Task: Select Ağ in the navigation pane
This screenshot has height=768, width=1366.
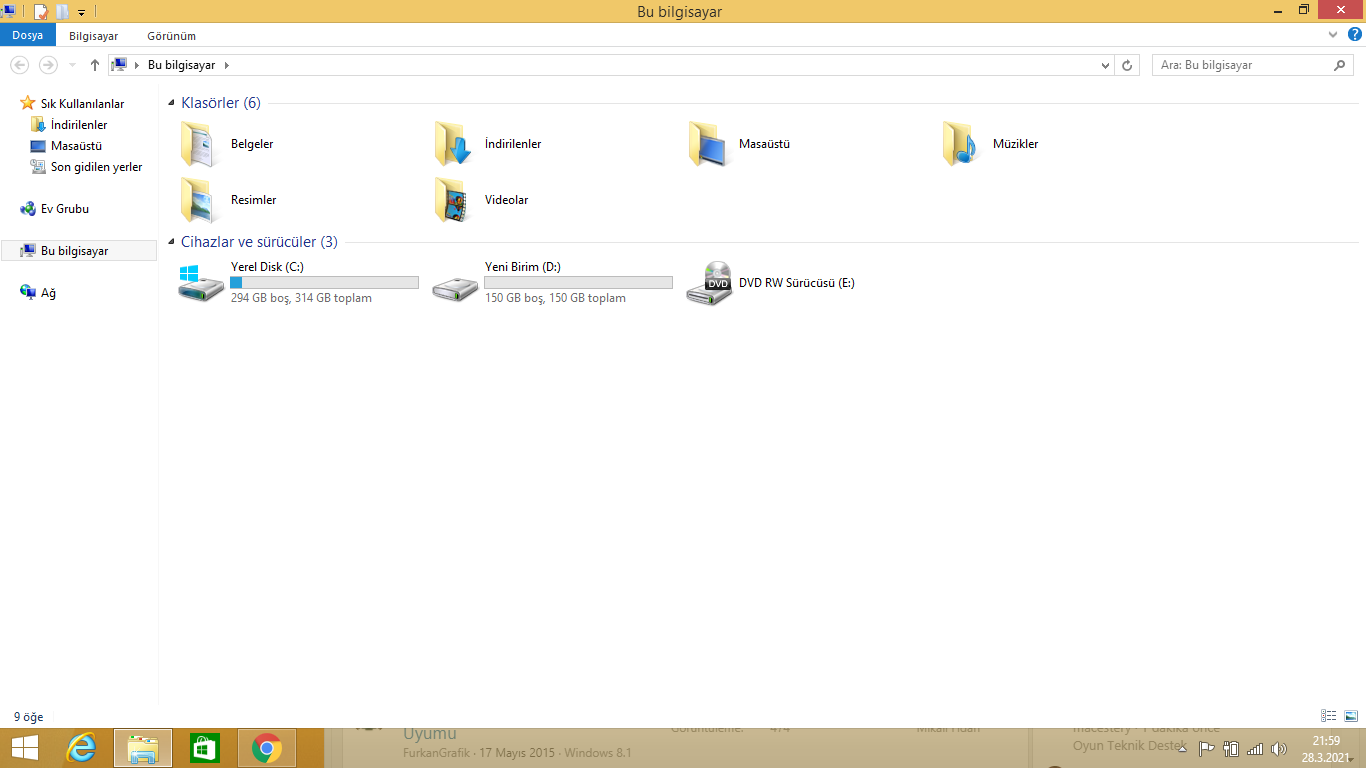Action: 48,293
